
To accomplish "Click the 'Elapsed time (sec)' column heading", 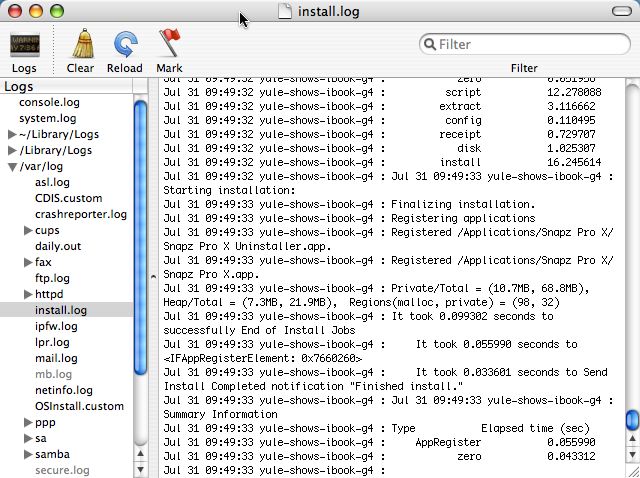I will coord(536,429).
